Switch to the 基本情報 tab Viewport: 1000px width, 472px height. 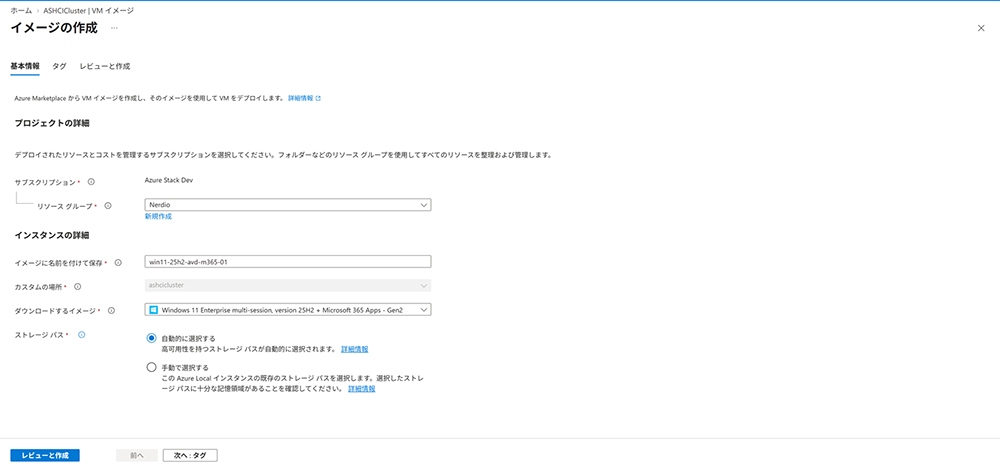25,66
